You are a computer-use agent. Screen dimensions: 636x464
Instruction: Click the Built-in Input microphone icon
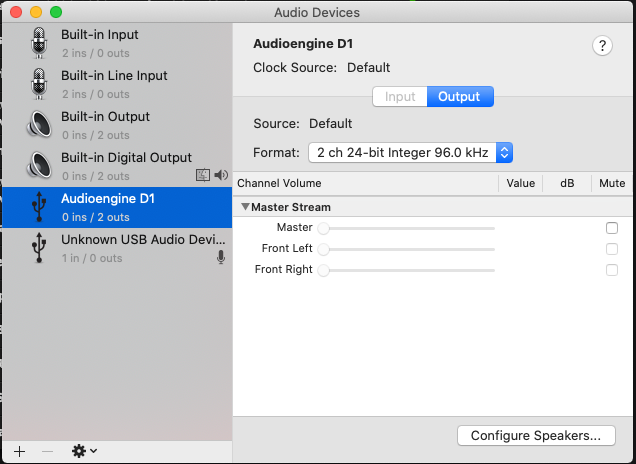coord(39,43)
